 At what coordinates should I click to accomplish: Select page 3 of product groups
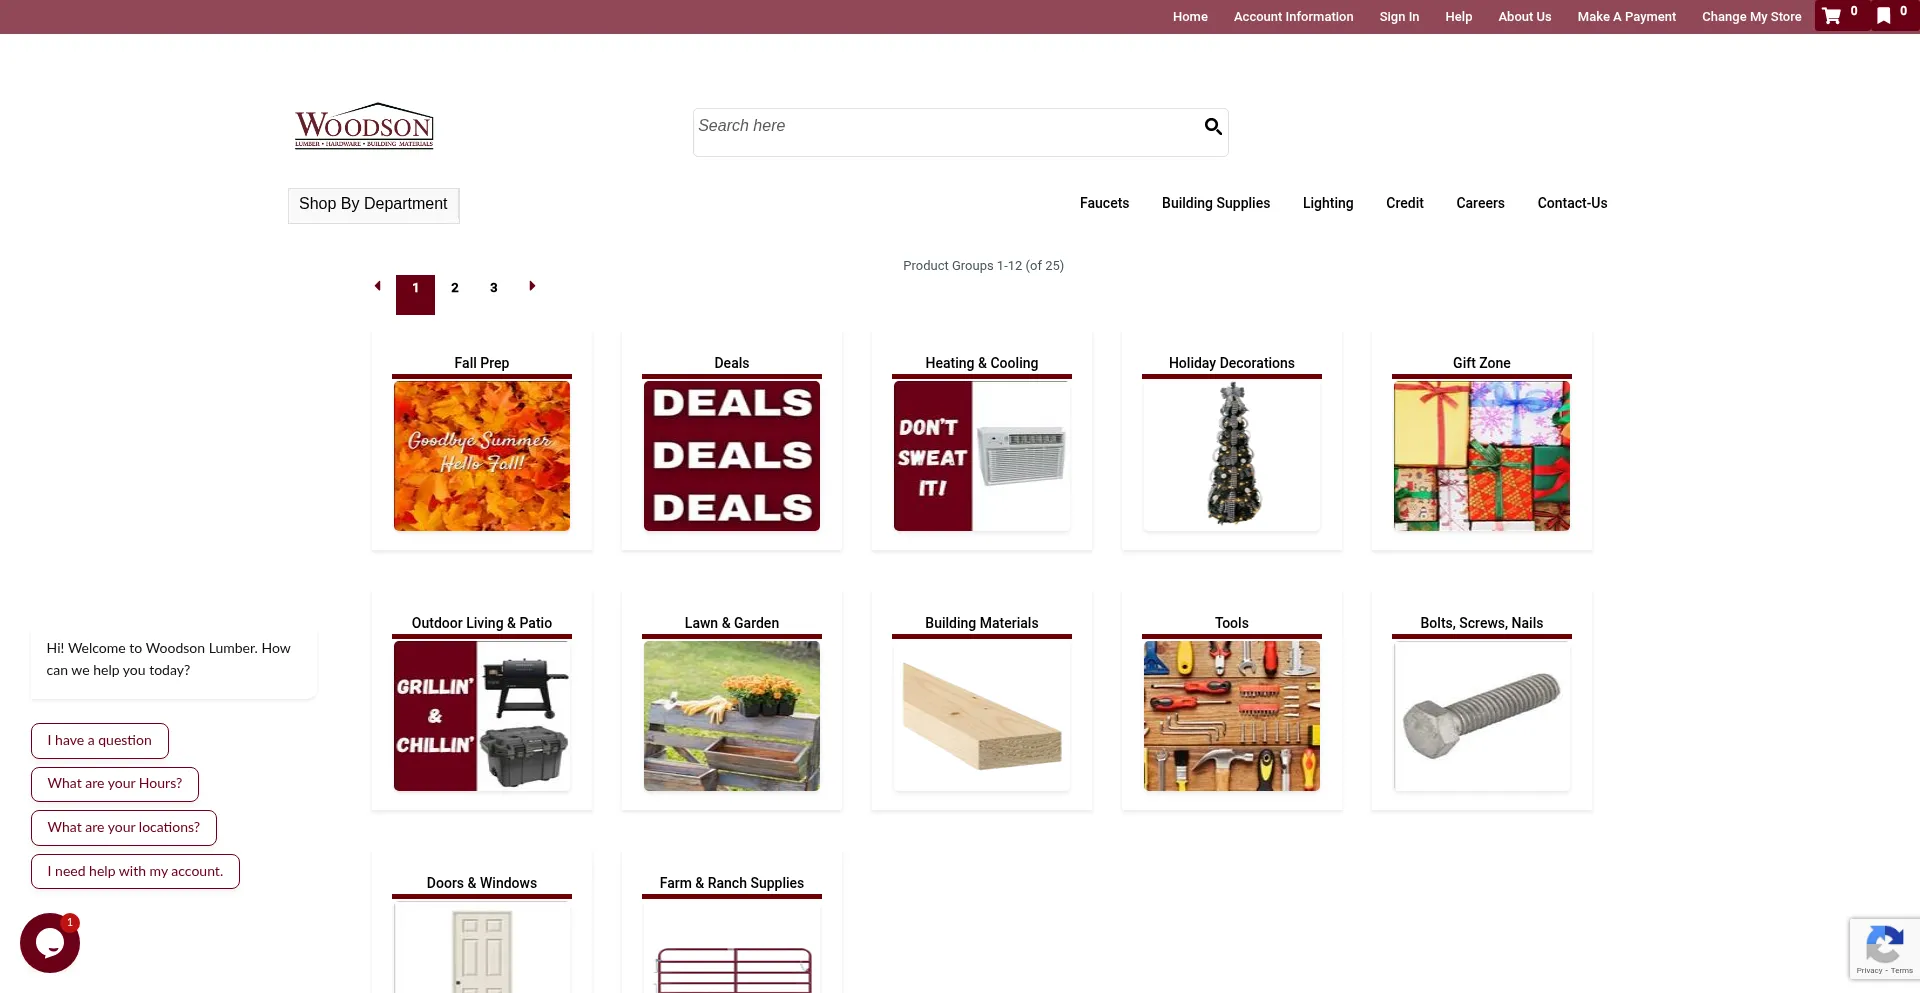[x=494, y=288]
